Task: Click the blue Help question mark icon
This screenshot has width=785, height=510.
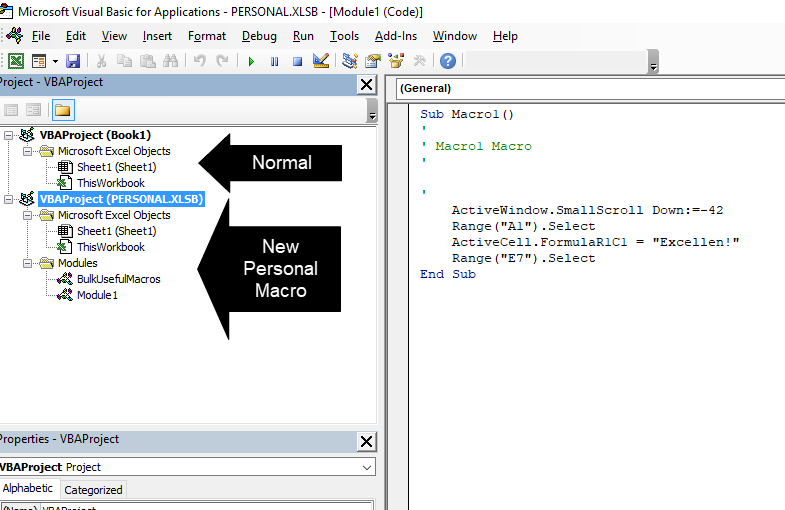Action: 448,61
